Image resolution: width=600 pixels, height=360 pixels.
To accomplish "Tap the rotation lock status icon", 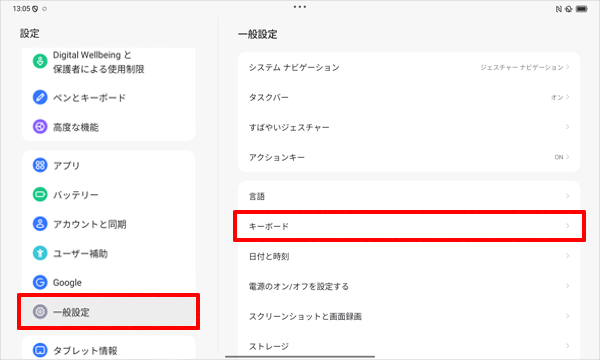I will point(569,9).
